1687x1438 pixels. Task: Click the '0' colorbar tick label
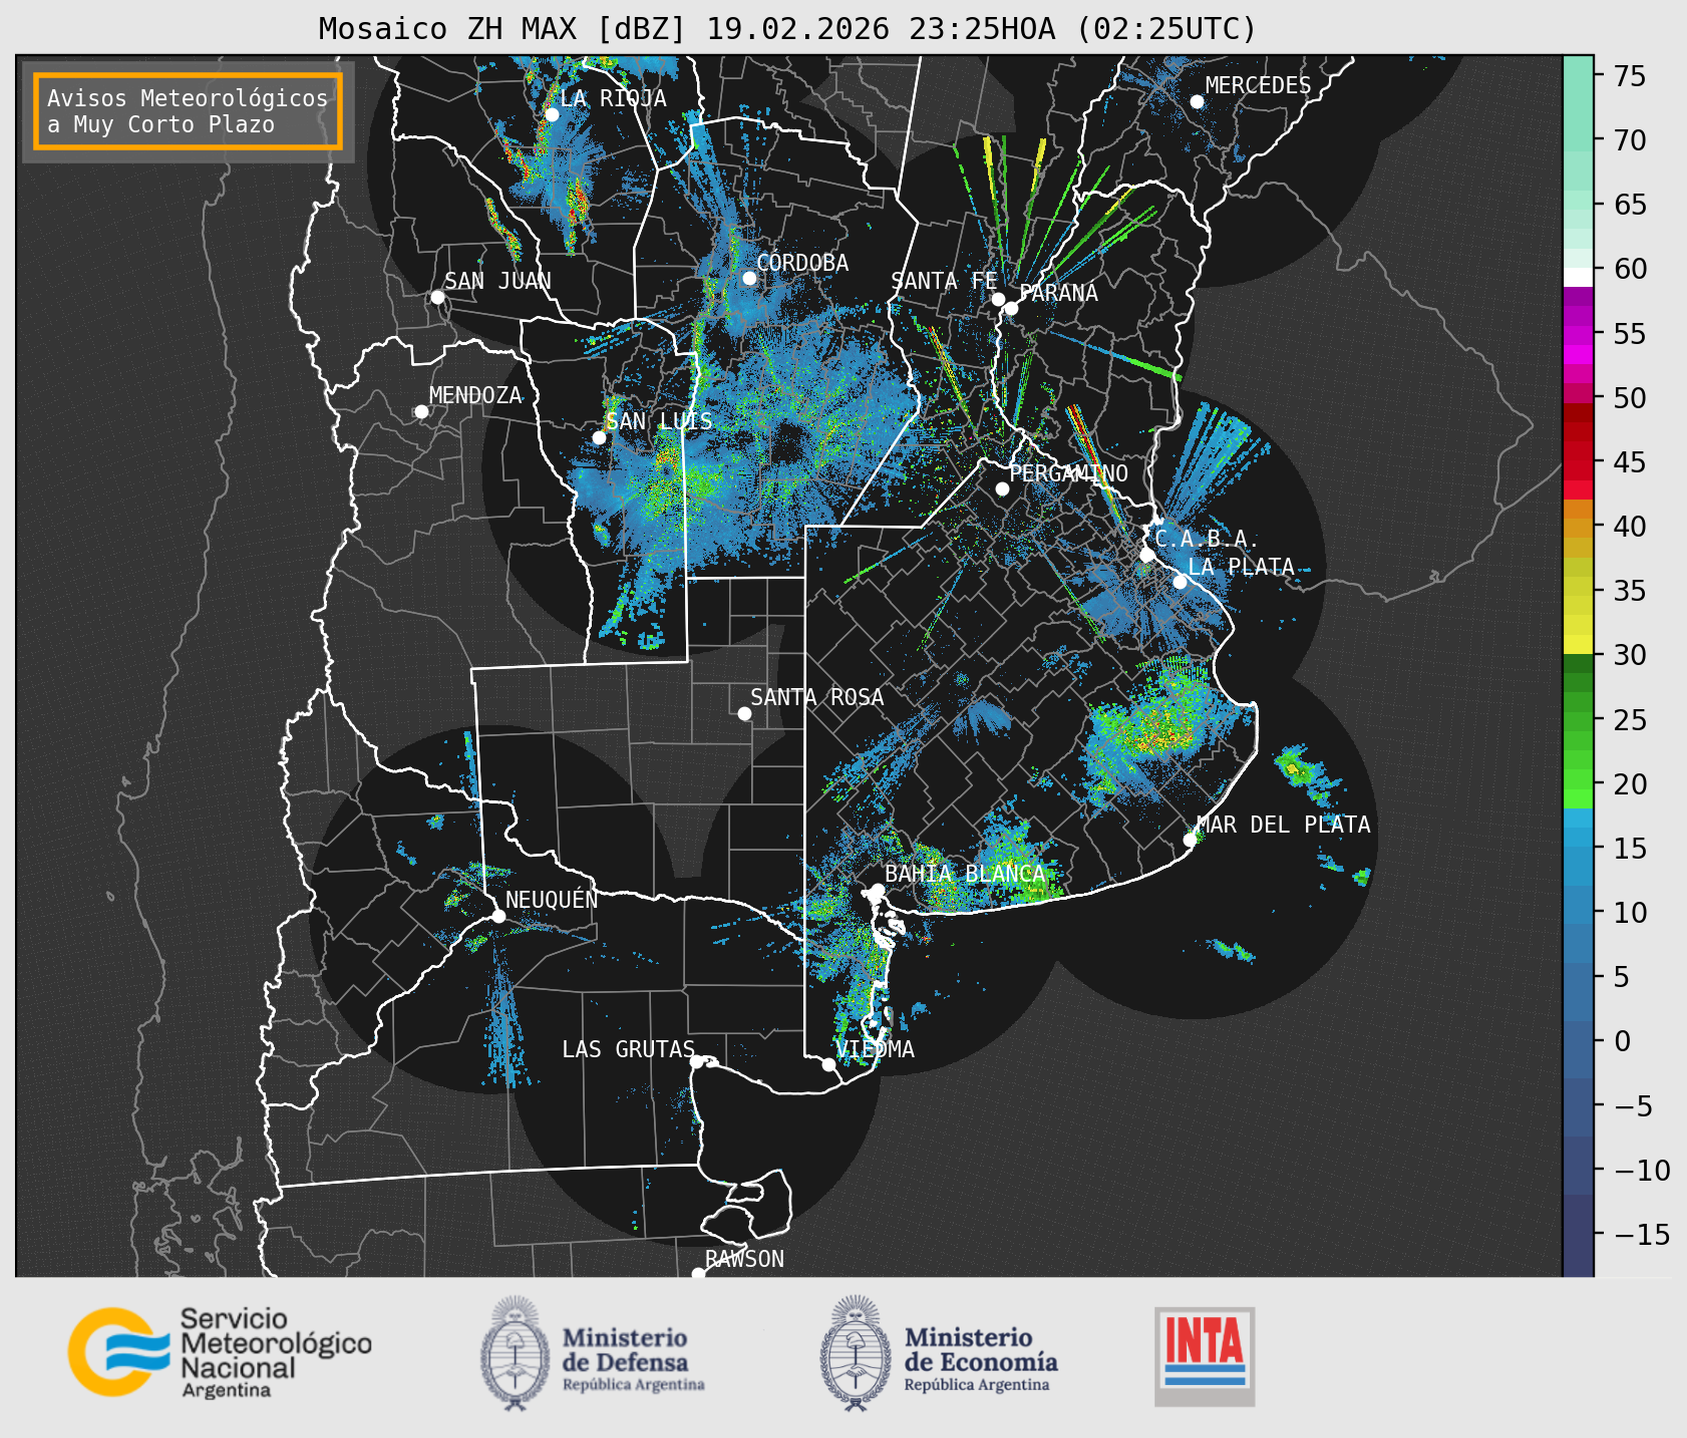pyautogui.click(x=1622, y=1041)
